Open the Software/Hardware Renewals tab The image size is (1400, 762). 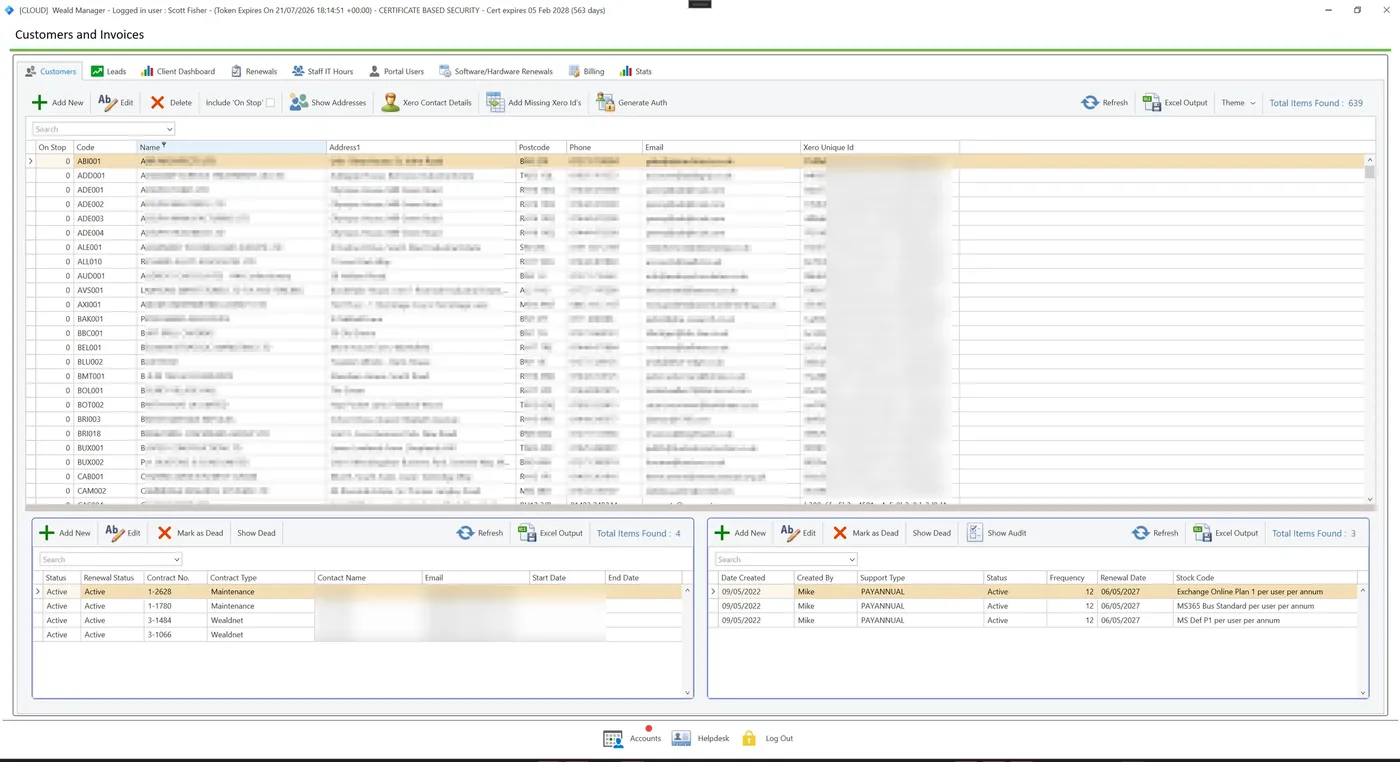(496, 71)
